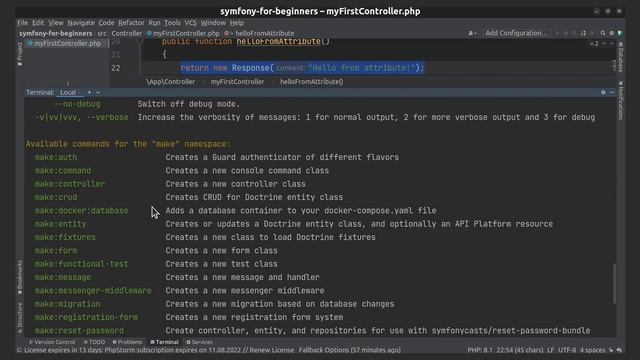Change 4 spaces indent setting
This screenshot has width=640, height=360.
[x=593, y=350]
